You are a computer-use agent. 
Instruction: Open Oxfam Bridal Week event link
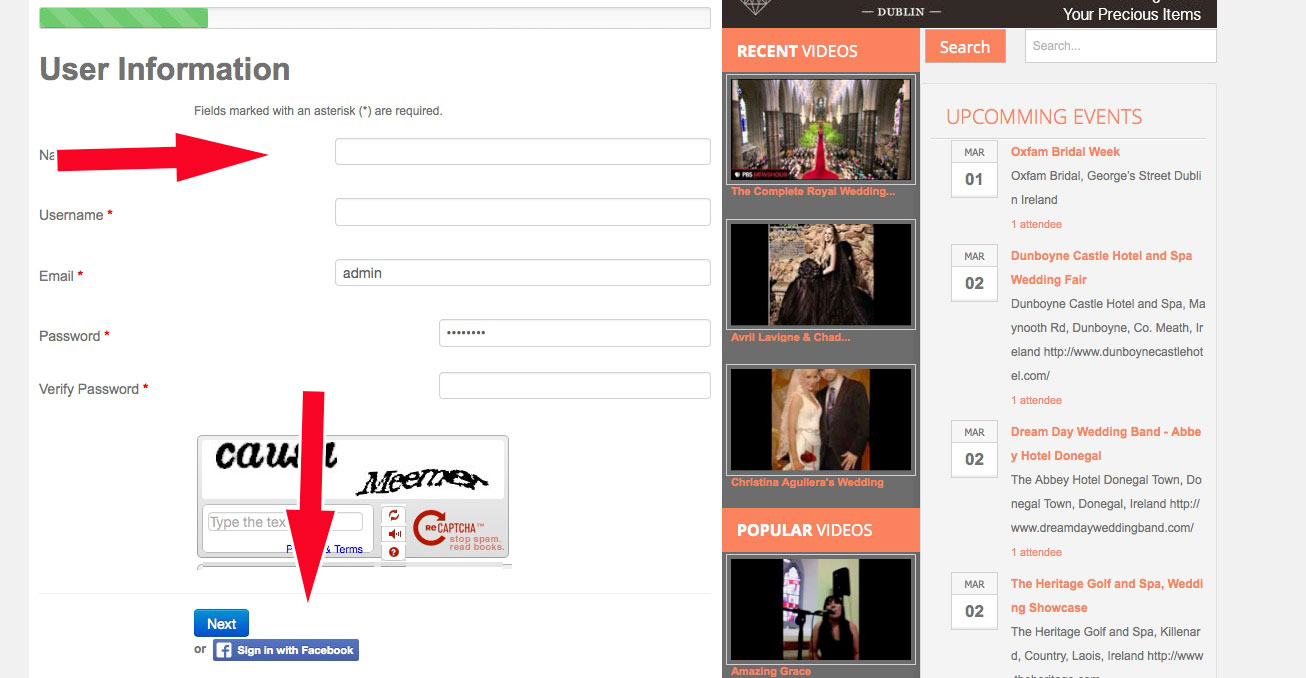[1065, 152]
